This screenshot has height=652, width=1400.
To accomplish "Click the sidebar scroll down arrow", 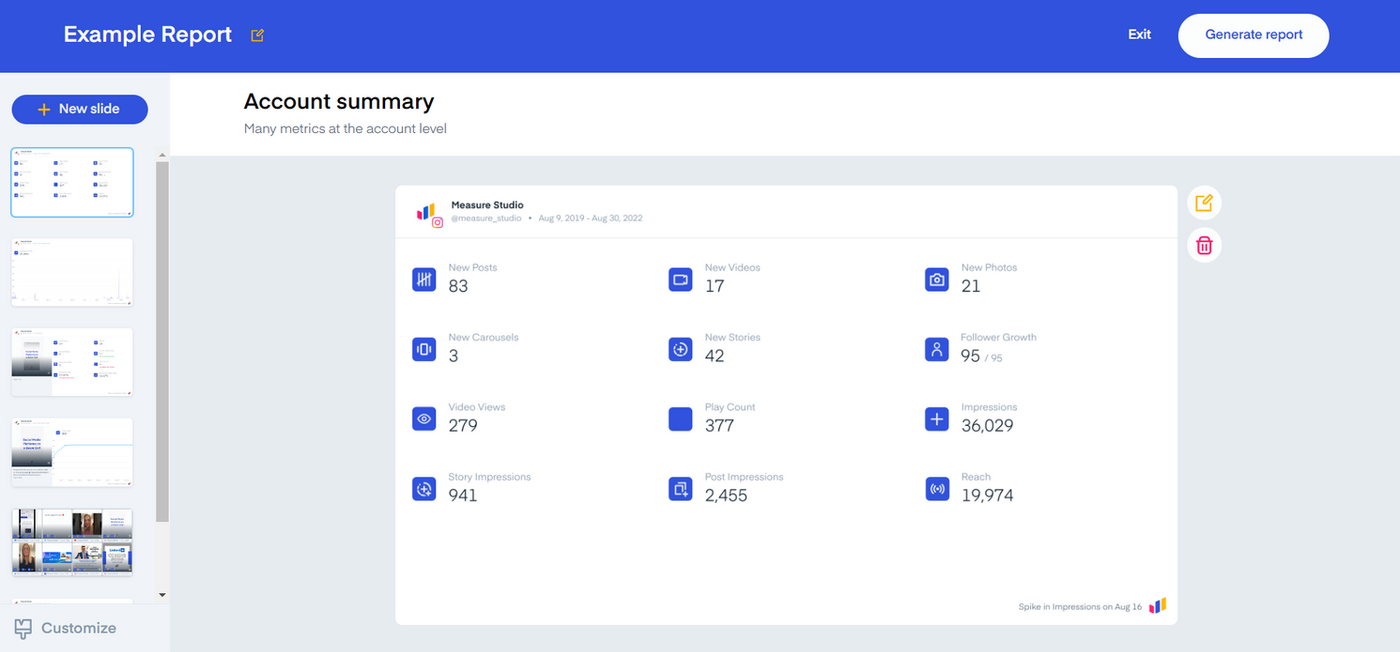I will [x=163, y=595].
